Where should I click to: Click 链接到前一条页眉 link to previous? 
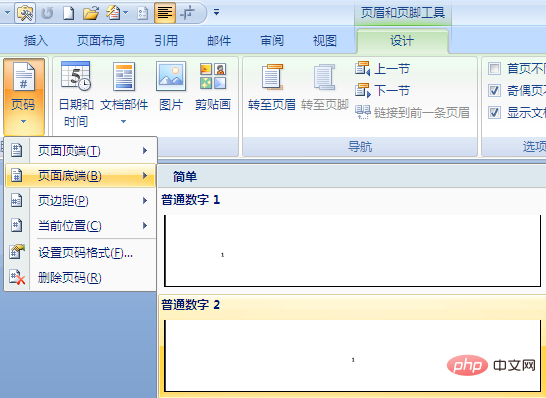[x=412, y=112]
